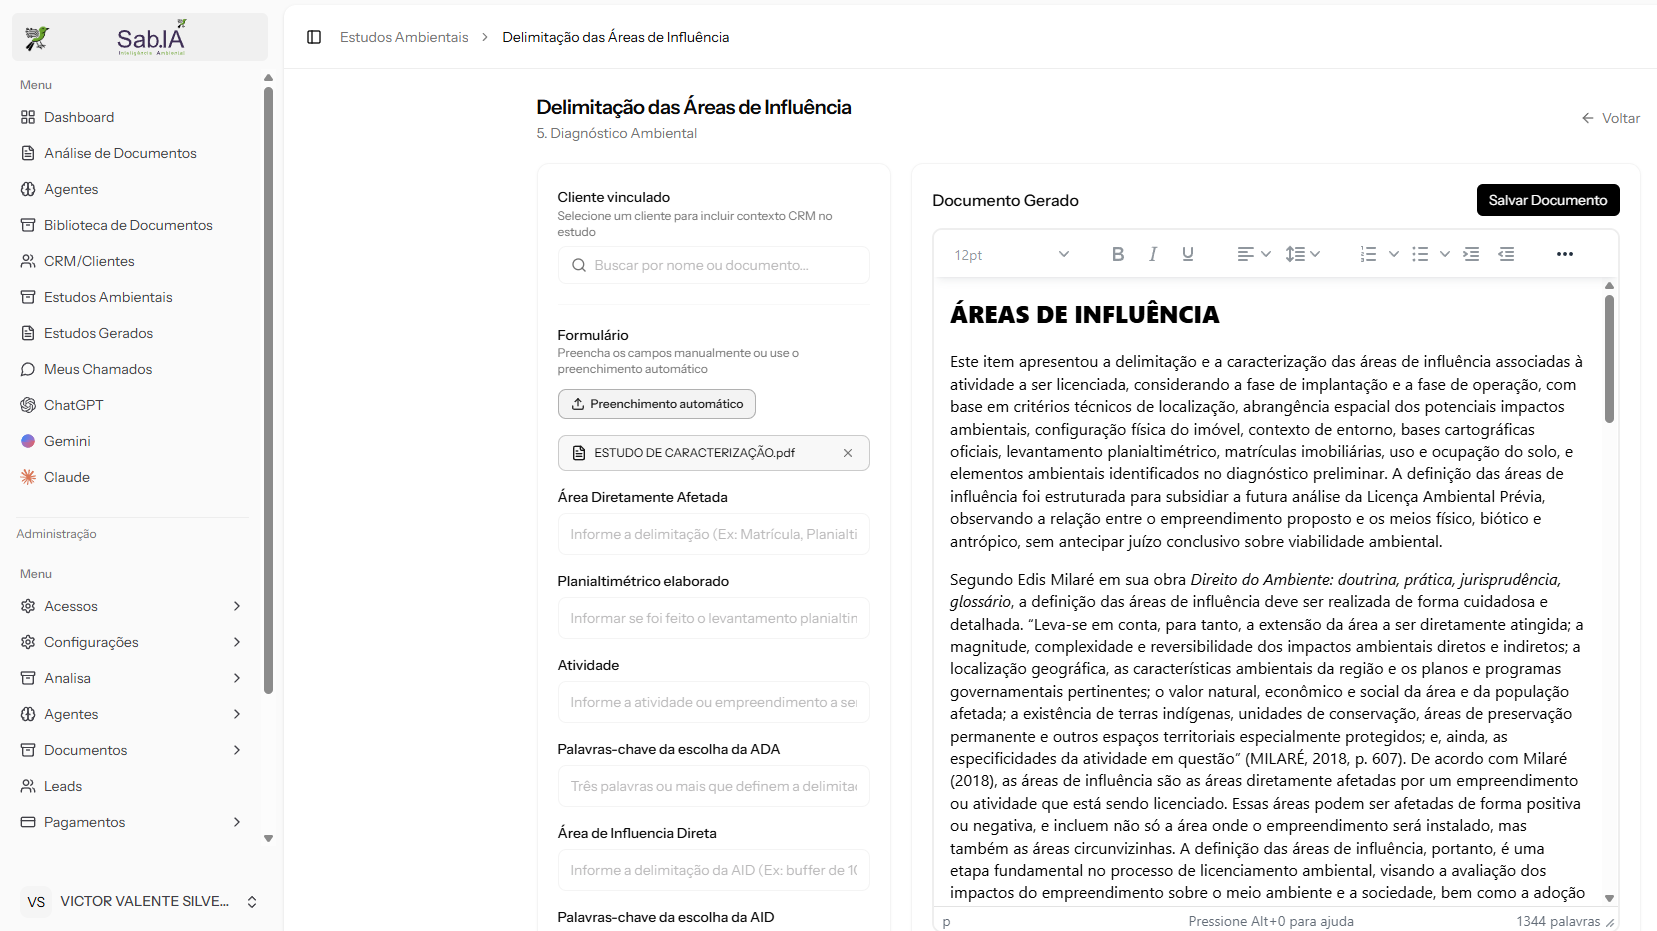This screenshot has width=1657, height=931.
Task: Remove the ESTUDO DE CARACTERIZAÇÃO.pdf file
Action: coord(848,453)
